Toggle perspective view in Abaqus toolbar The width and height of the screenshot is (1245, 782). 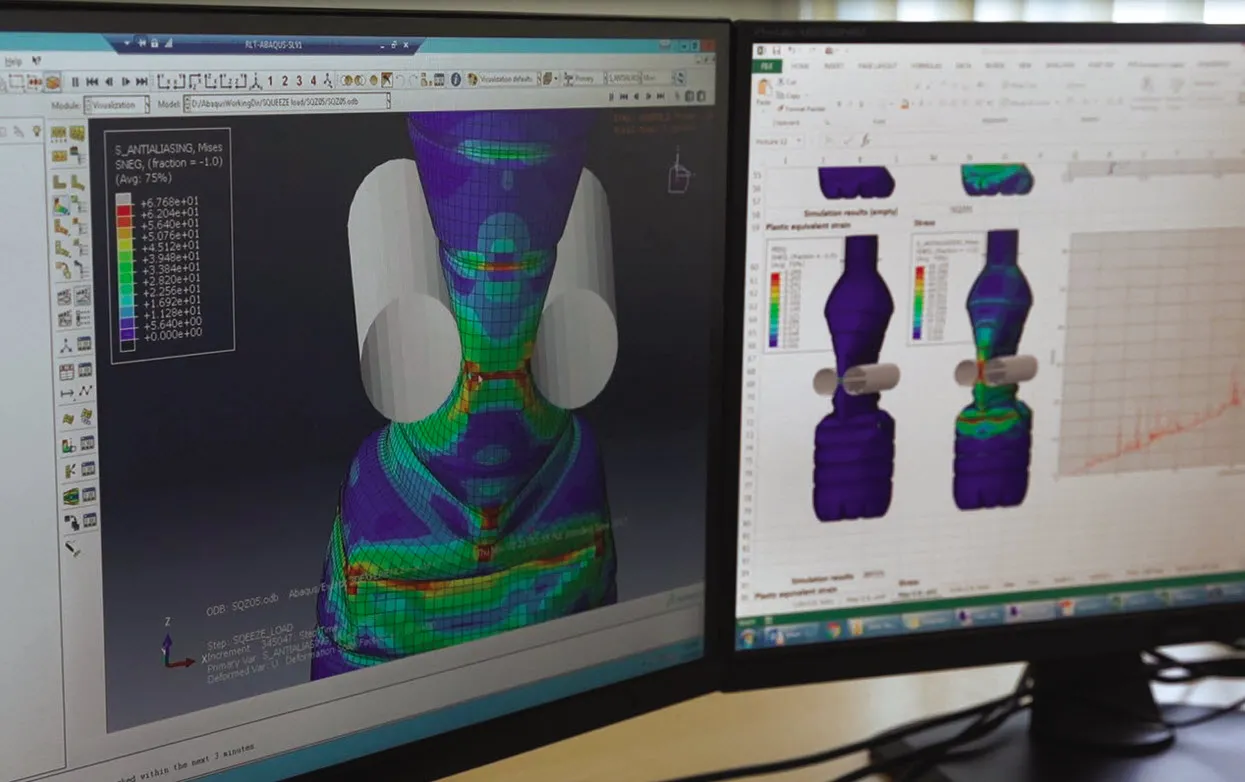pos(385,81)
